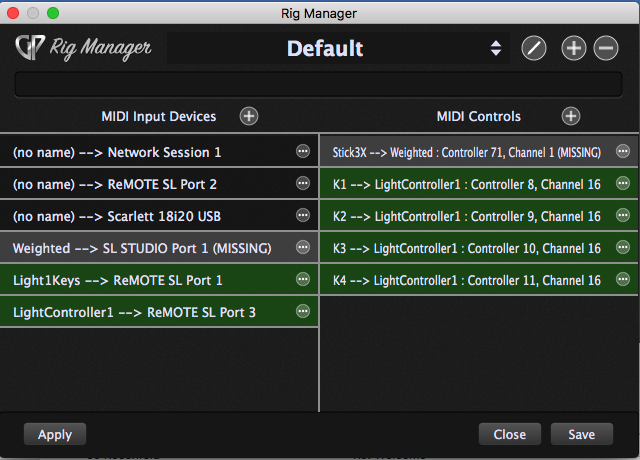This screenshot has width=640, height=460.
Task: Open options for the K2 control row
Action: tap(623, 215)
